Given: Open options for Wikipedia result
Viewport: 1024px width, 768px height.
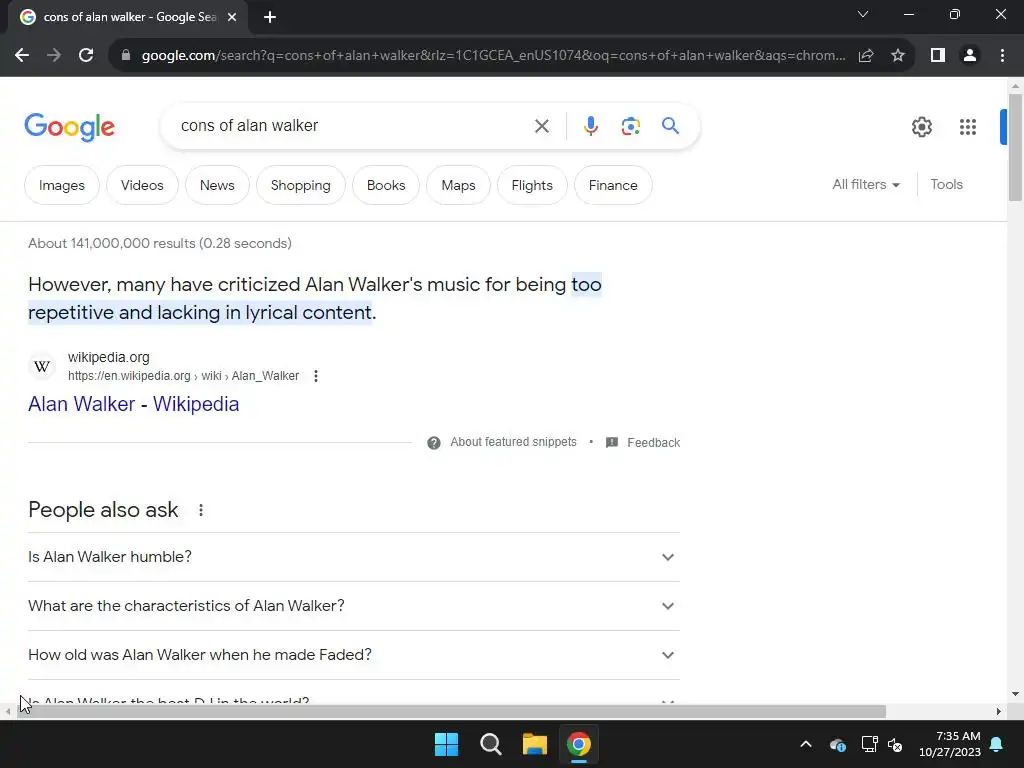Looking at the screenshot, I should pos(315,376).
